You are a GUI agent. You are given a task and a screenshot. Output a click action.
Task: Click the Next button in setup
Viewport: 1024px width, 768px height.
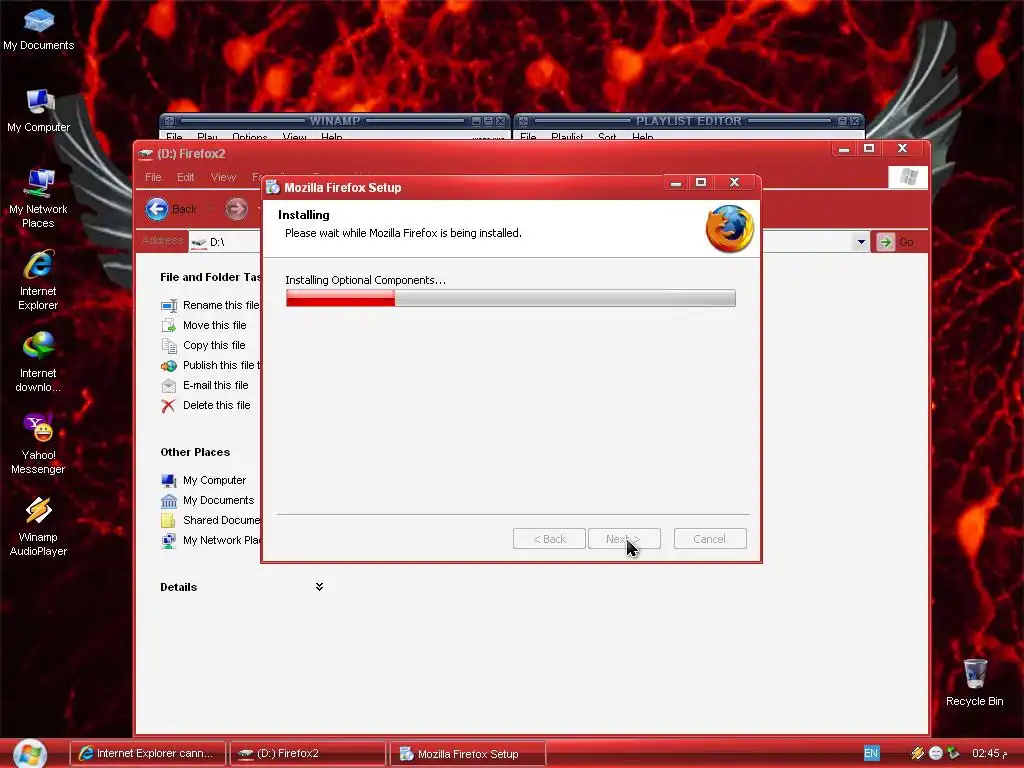(624, 539)
